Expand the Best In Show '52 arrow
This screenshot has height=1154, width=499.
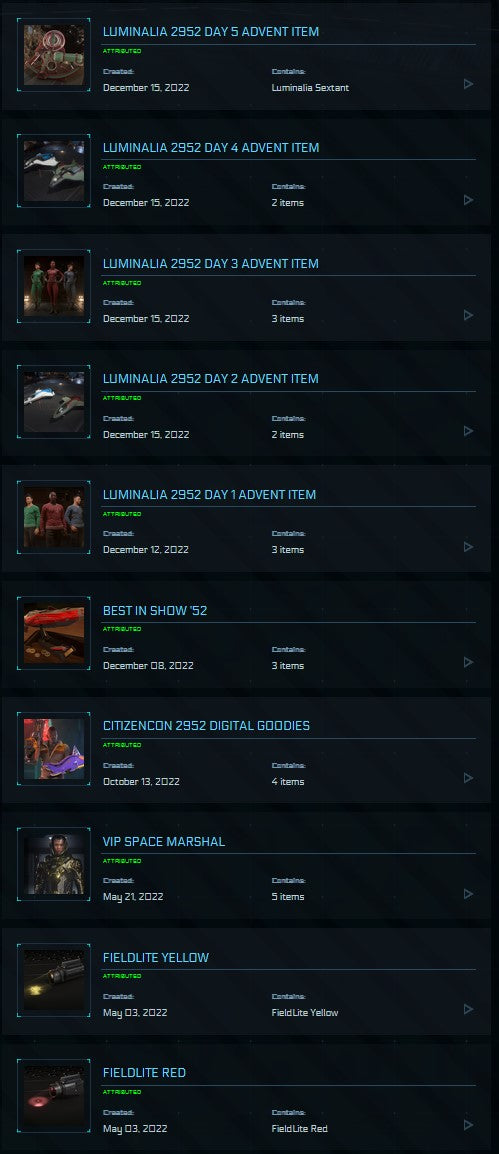[x=468, y=662]
